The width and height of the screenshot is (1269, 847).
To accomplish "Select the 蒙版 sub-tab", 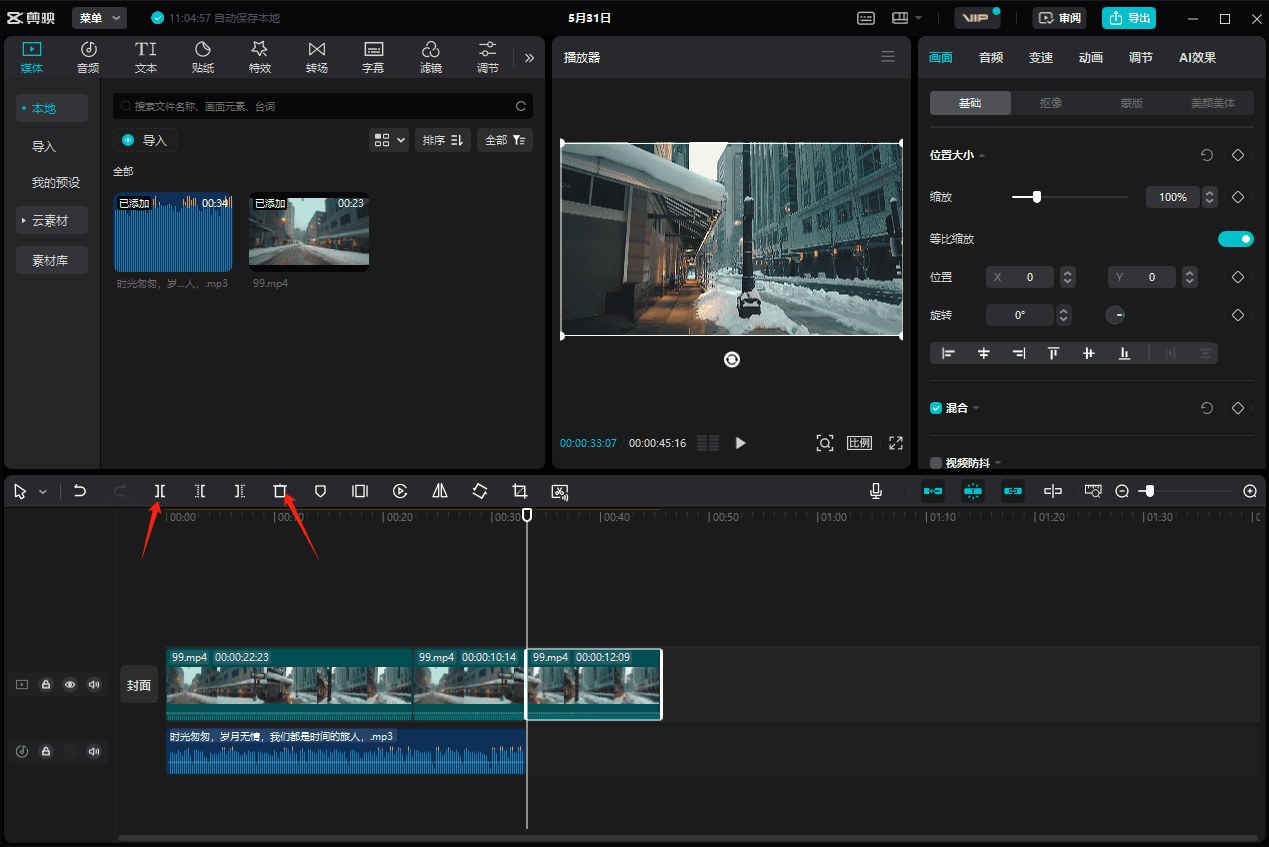I will click(1132, 103).
